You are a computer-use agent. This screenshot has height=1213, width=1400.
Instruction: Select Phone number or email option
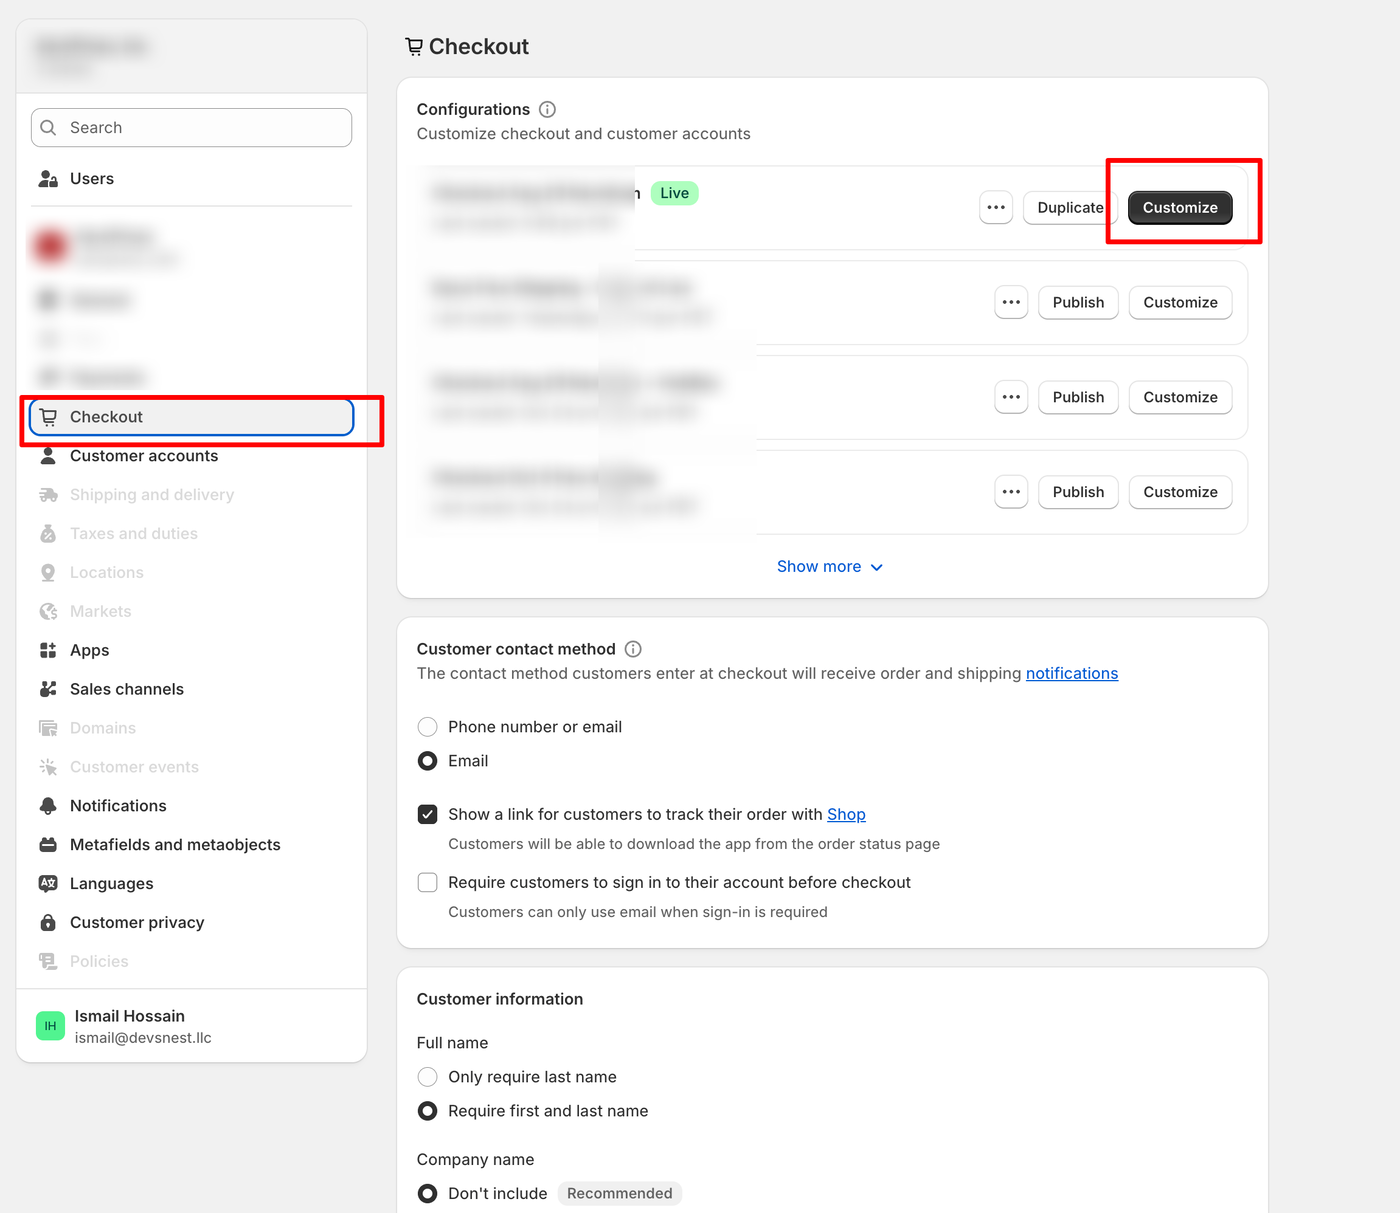(x=427, y=727)
